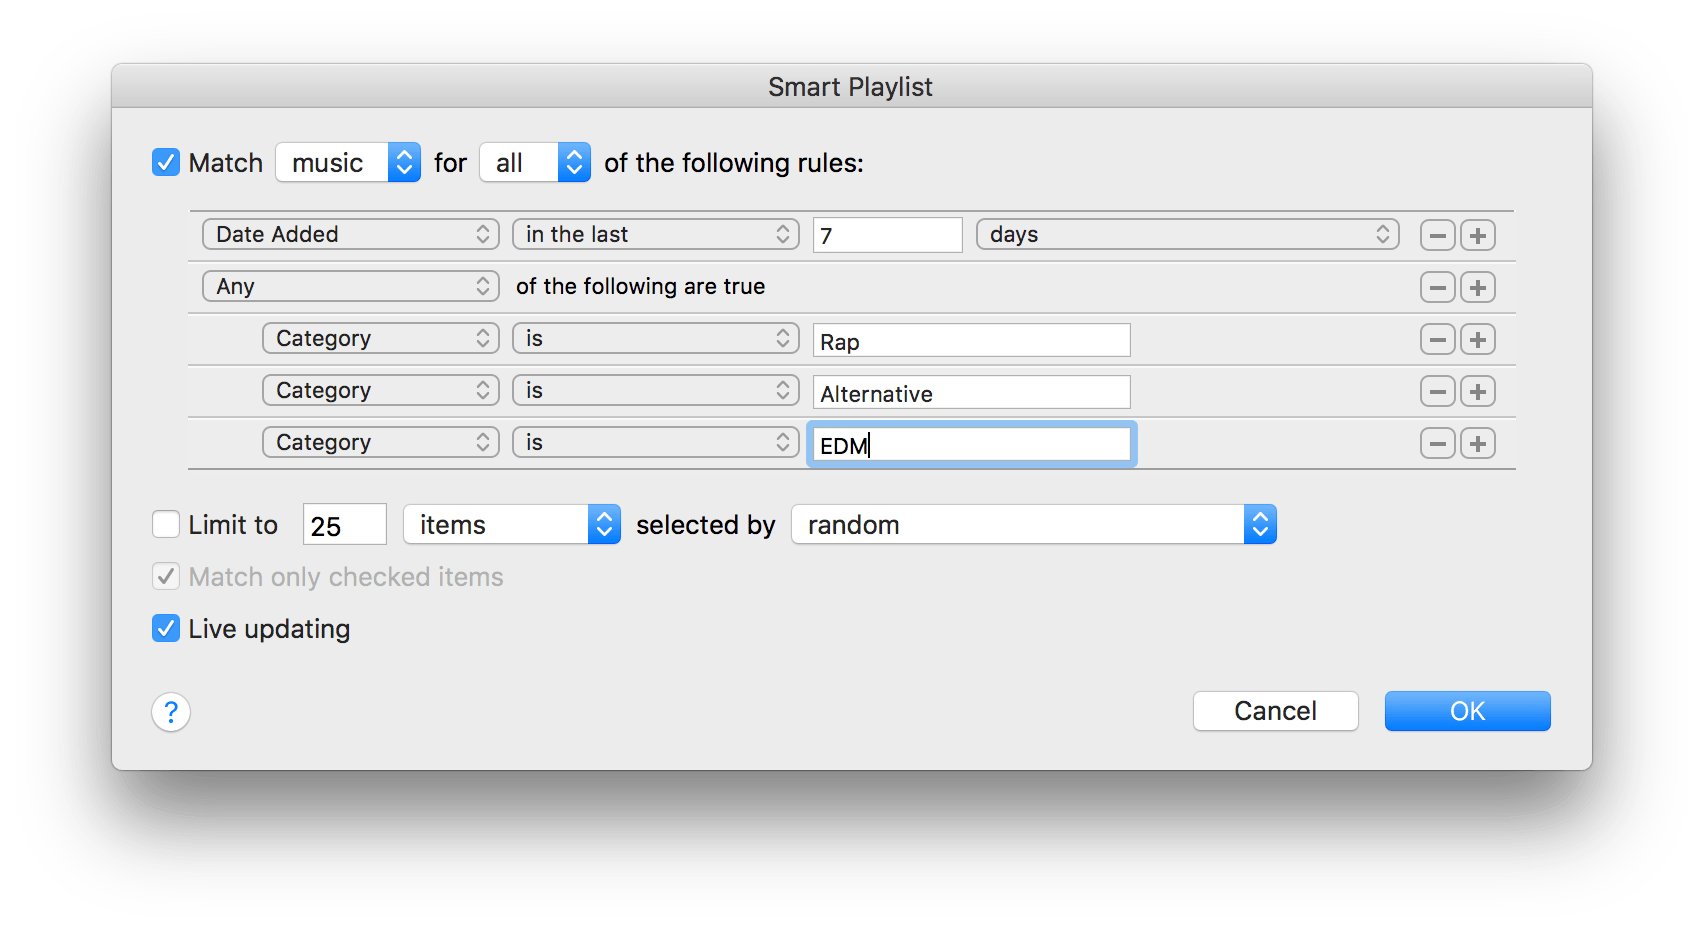Uncheck the Match rules checkbox

166,162
